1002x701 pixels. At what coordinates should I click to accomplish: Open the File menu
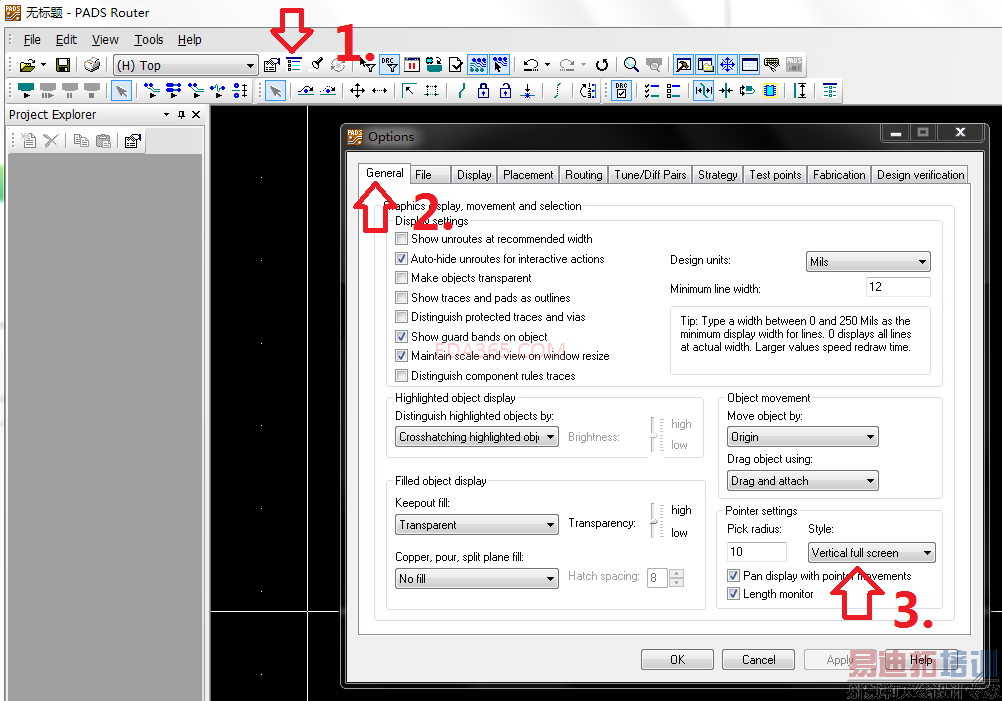click(32, 40)
